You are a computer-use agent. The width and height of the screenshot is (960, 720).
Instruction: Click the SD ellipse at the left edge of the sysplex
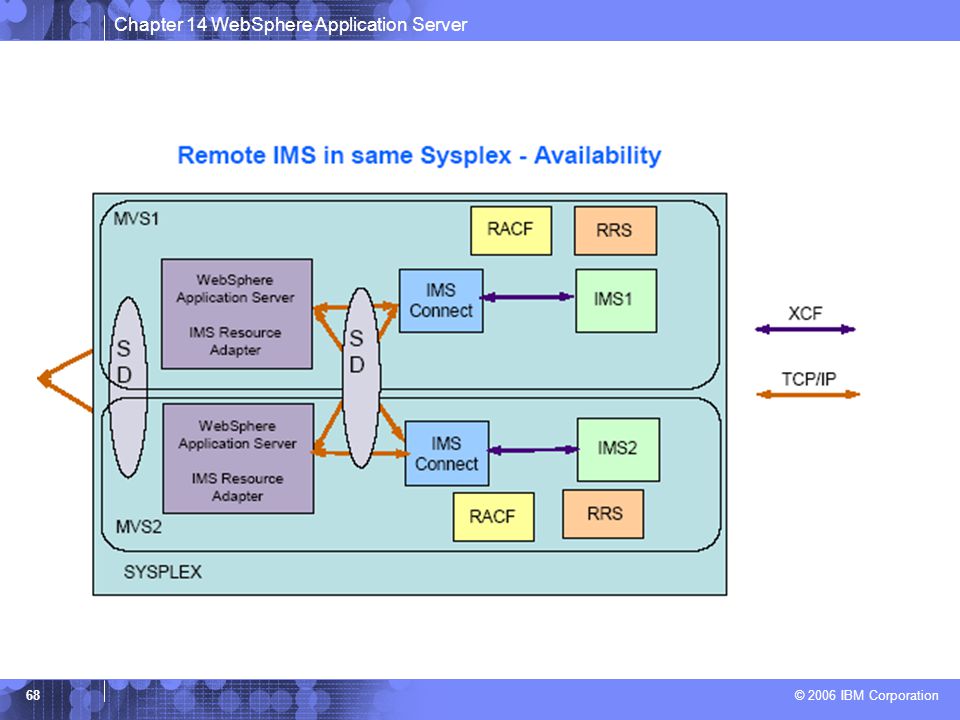[x=128, y=387]
